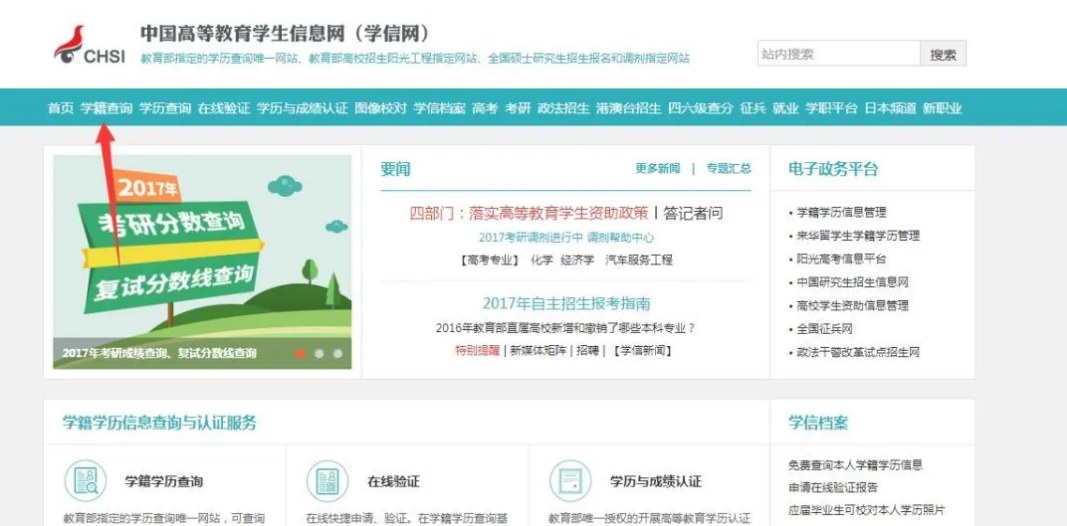The image size is (1067, 526).
Task: Open 图像校对 navigation item
Action: click(380, 108)
